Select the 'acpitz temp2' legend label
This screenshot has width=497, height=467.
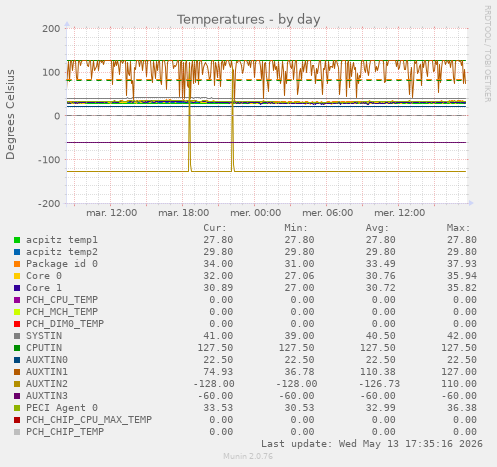tap(62, 252)
